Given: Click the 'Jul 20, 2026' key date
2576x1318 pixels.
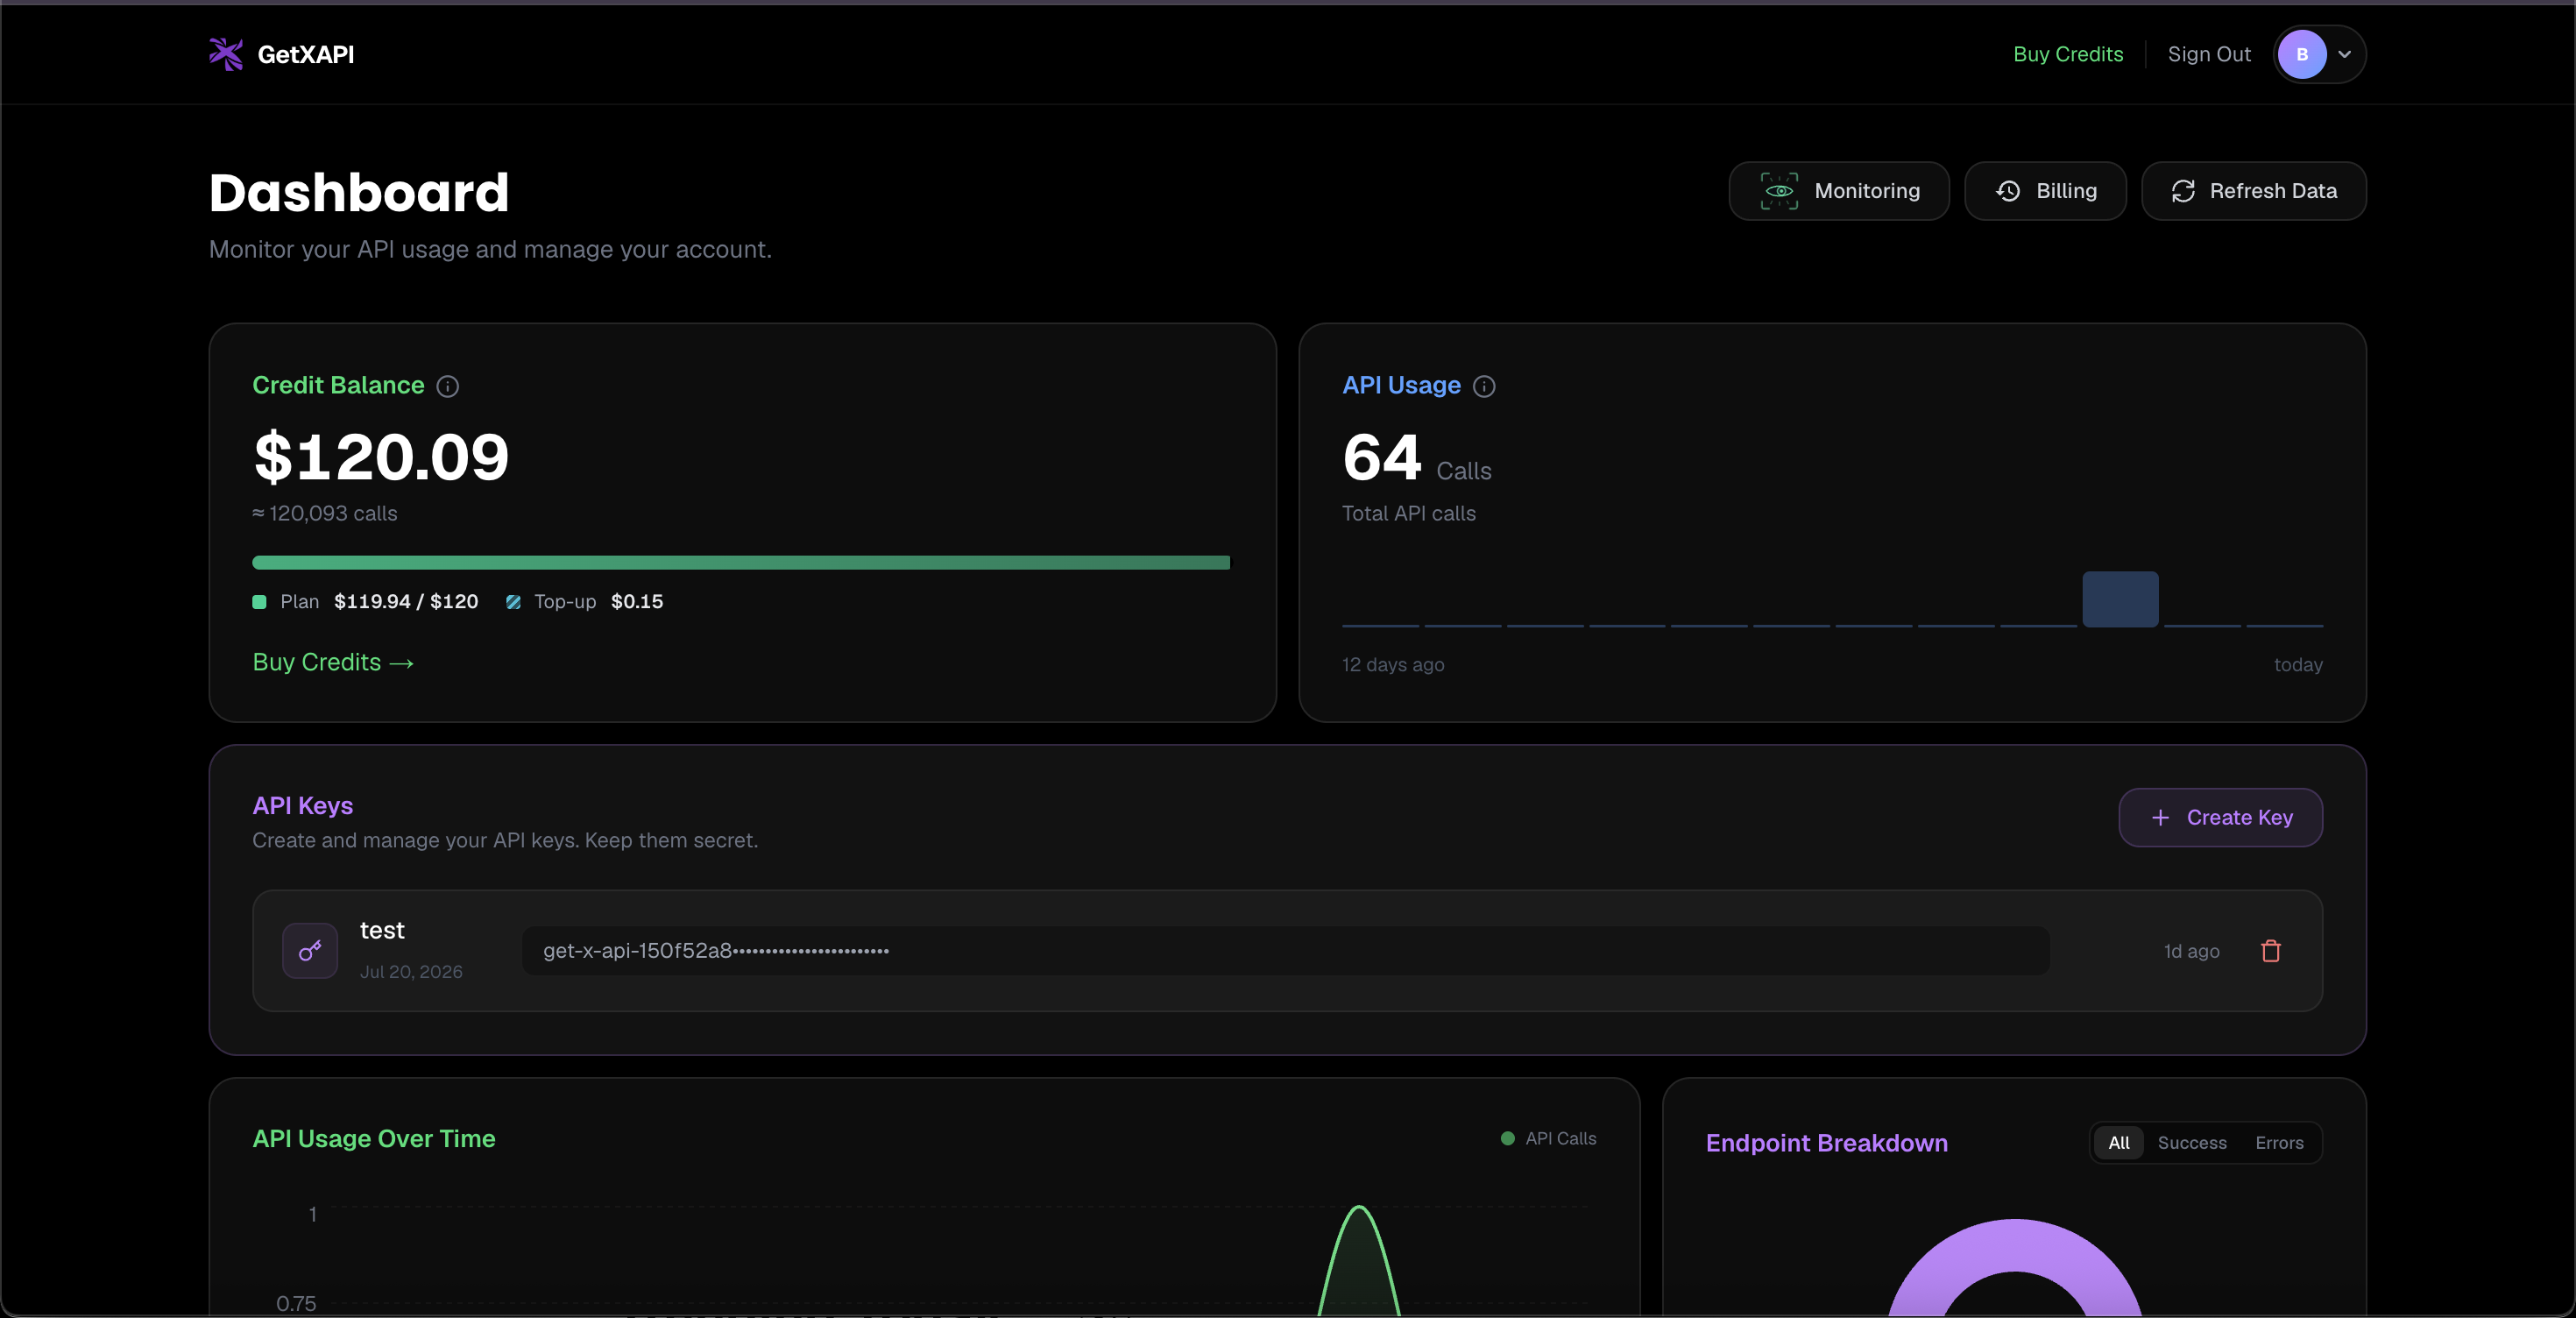Looking at the screenshot, I should pyautogui.click(x=411, y=972).
